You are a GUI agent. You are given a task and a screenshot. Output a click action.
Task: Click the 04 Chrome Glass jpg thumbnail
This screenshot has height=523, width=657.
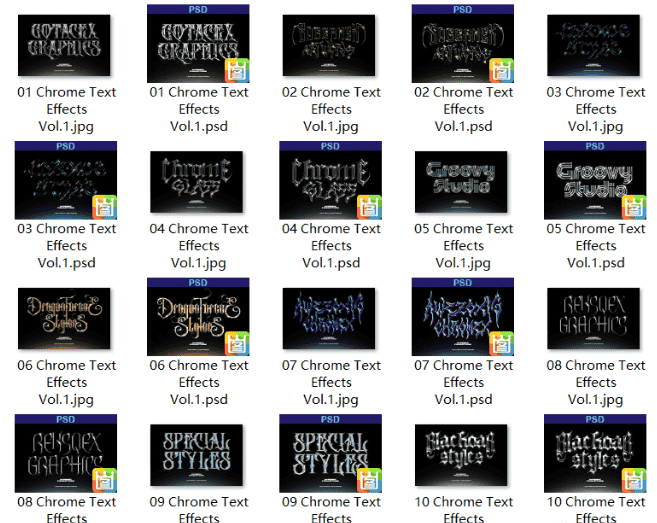[197, 182]
